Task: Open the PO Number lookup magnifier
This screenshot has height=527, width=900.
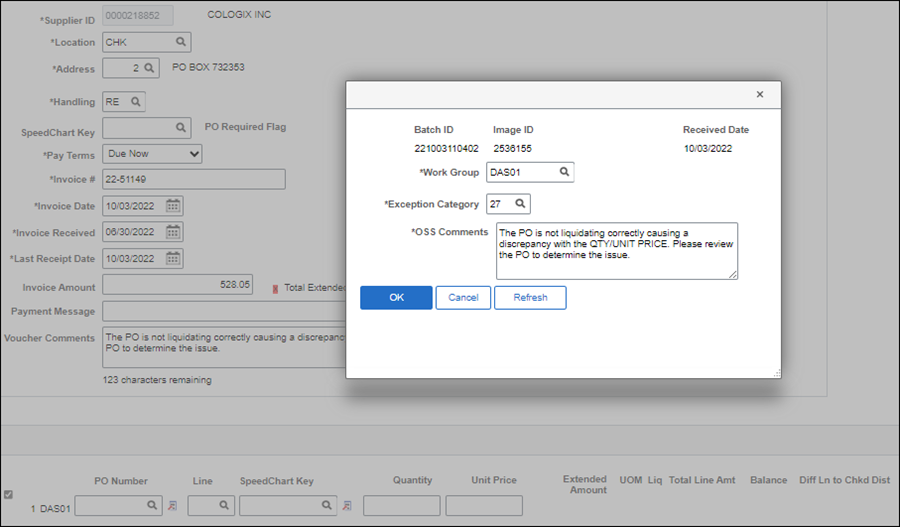Action: pos(152,505)
